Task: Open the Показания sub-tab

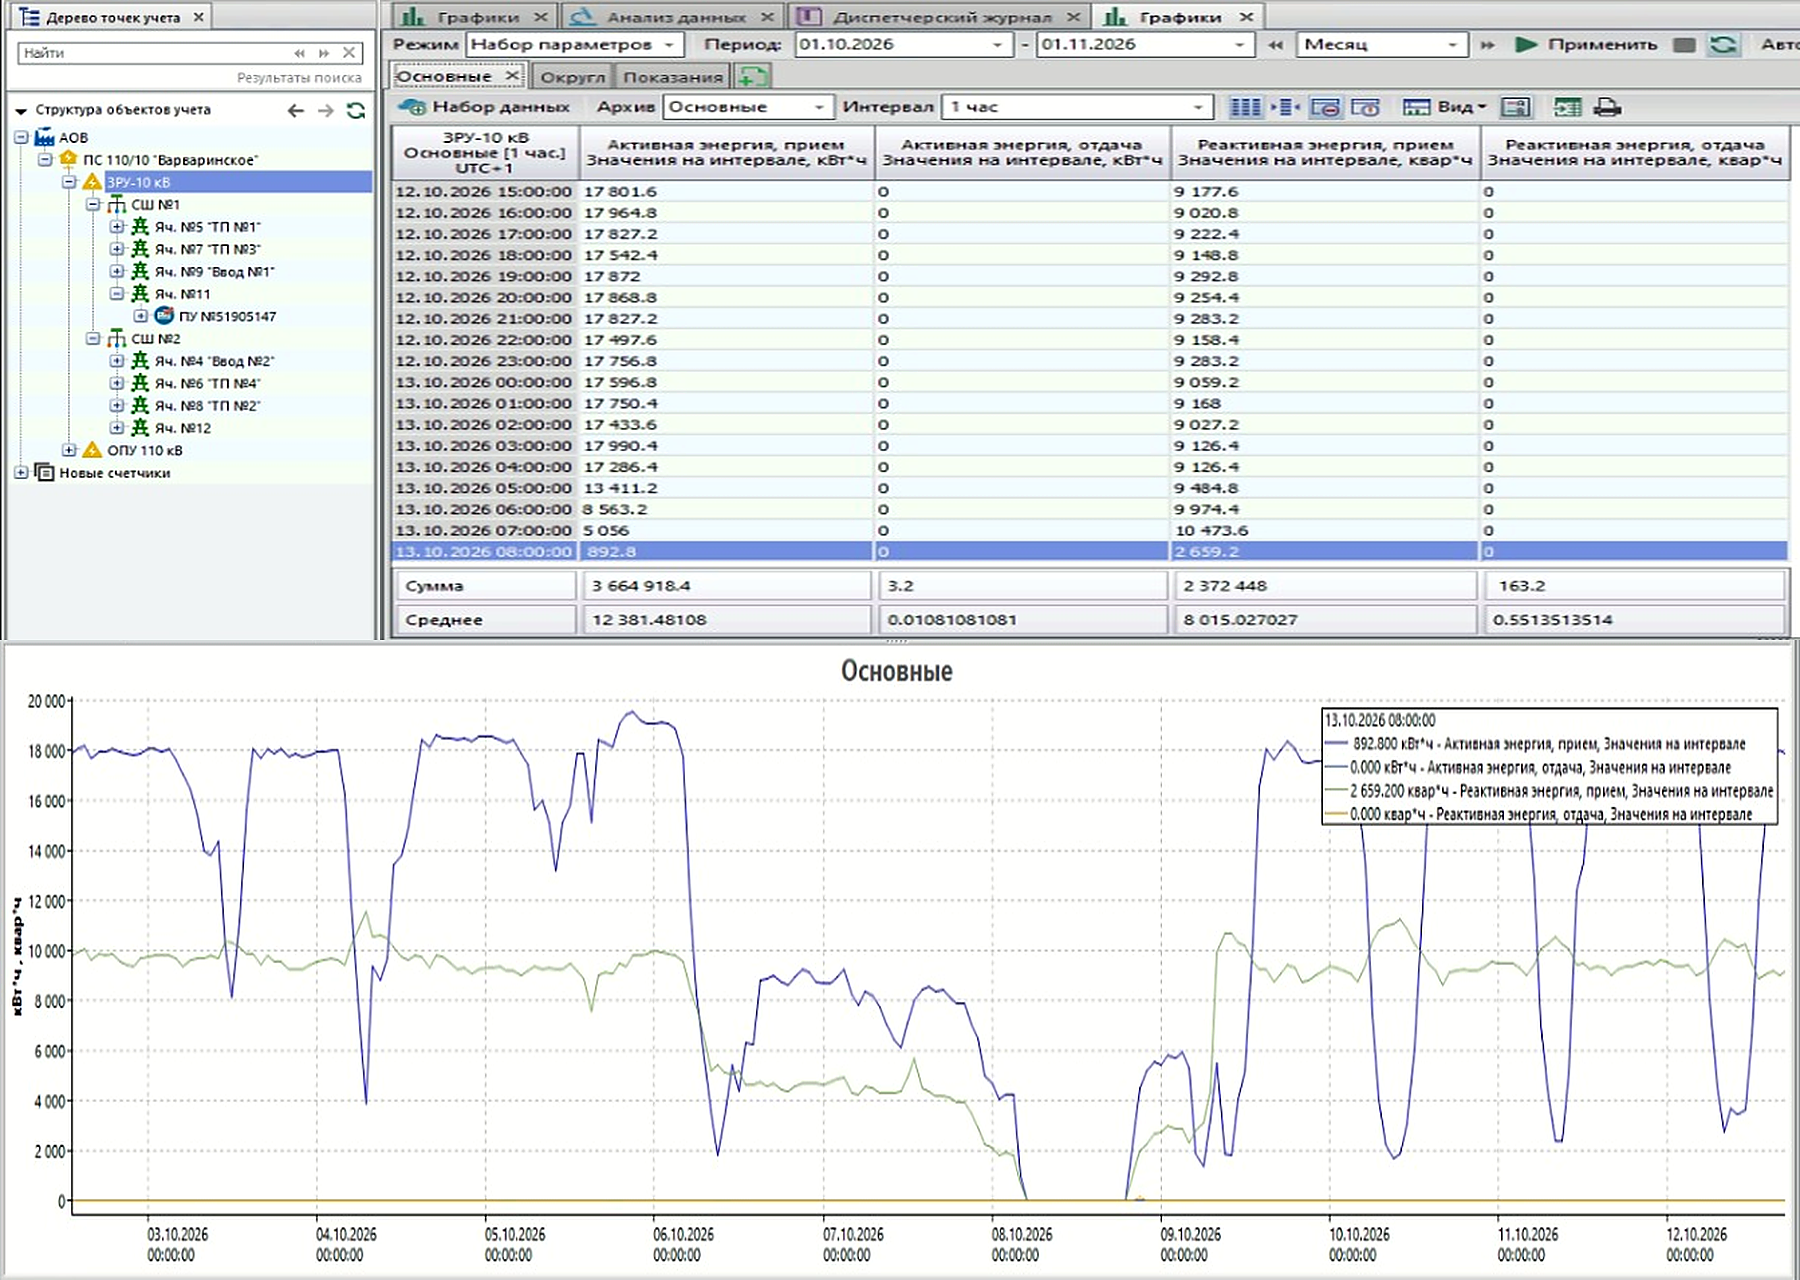Action: 673,77
